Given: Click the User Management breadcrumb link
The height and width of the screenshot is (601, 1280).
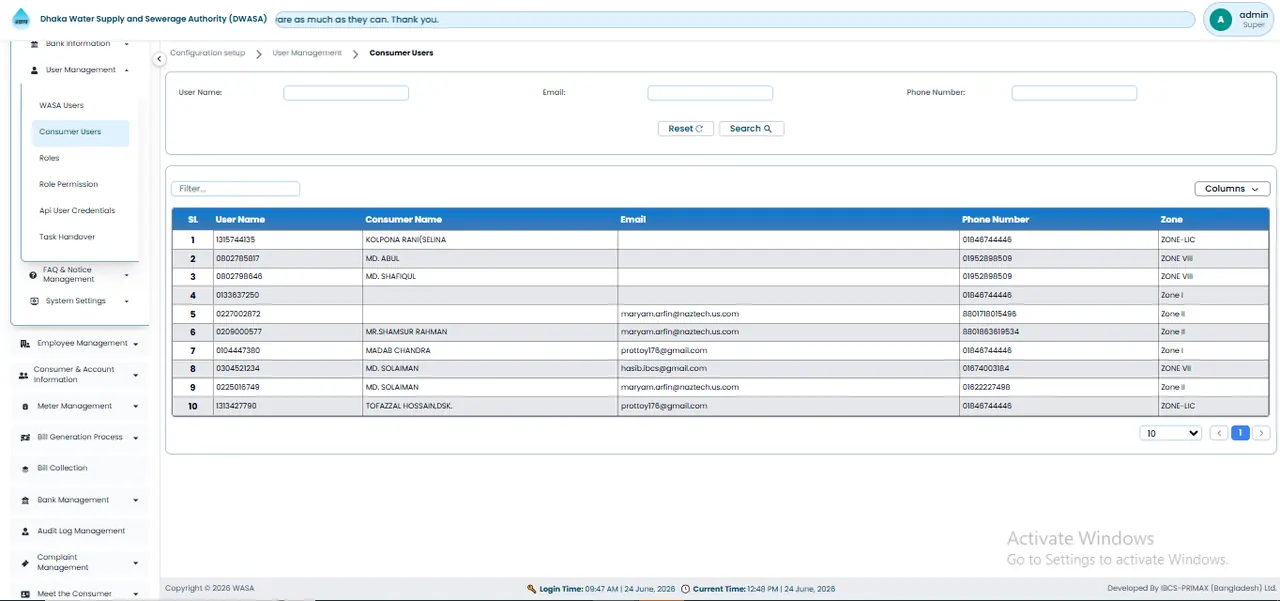Looking at the screenshot, I should tap(307, 53).
